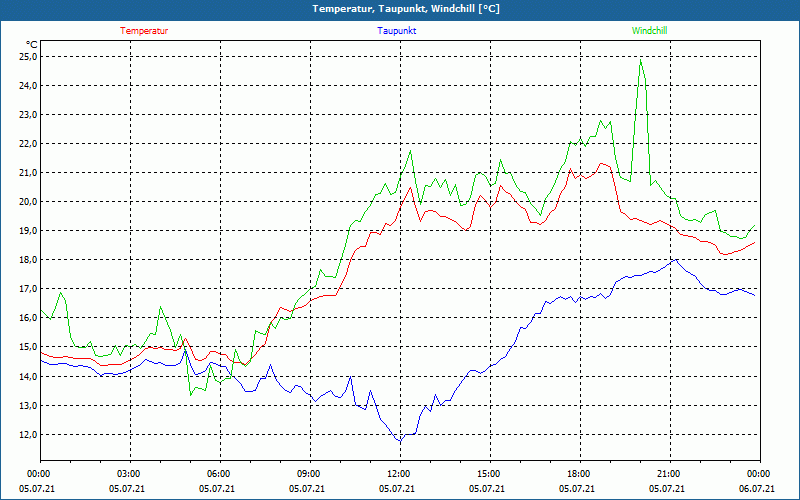Viewport: 800px width, 500px height.
Task: Click the red Temperatur legend label
Action: pyautogui.click(x=144, y=31)
